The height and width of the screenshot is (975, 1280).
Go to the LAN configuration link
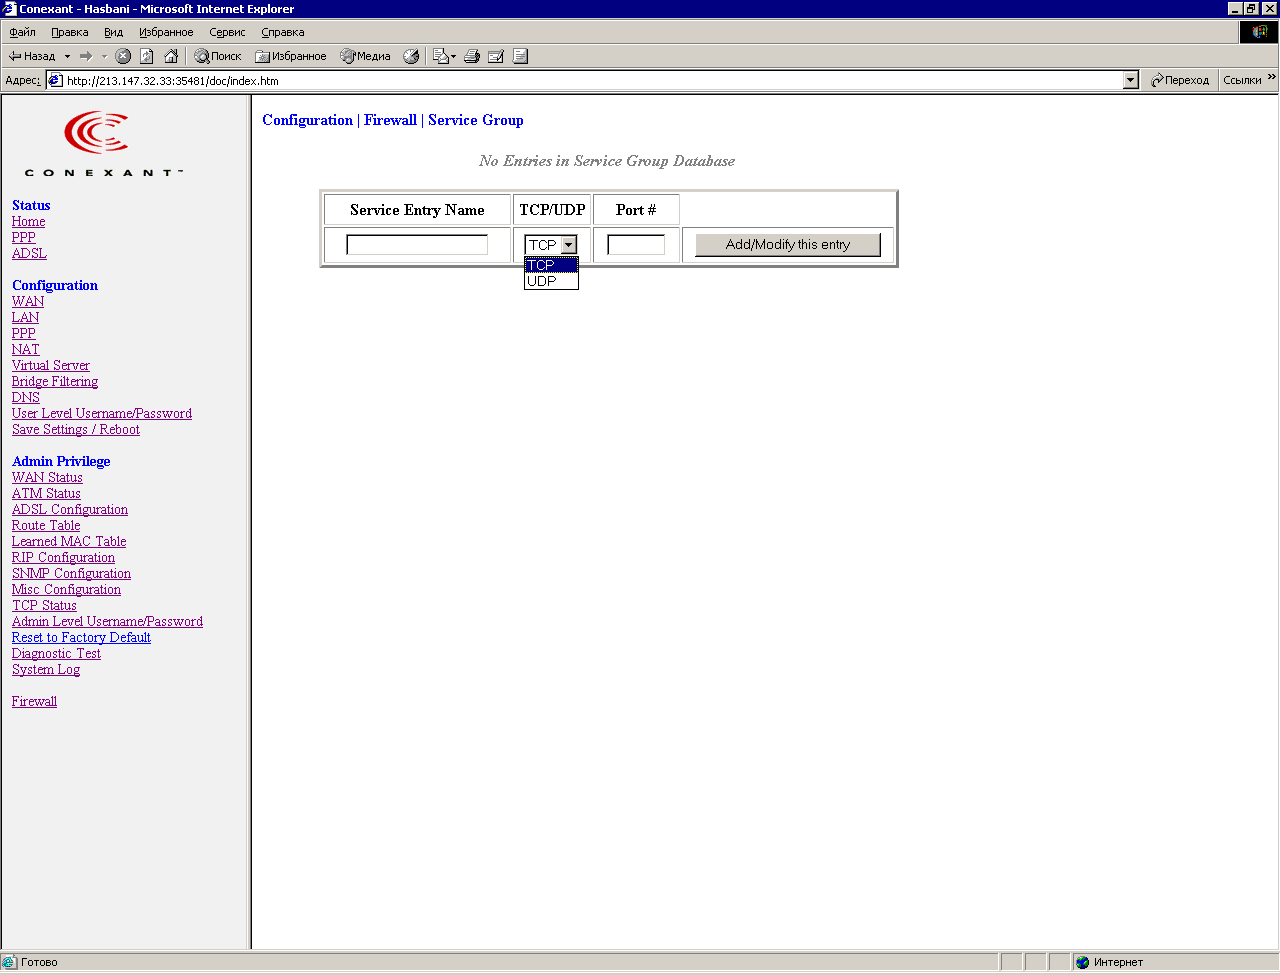(x=26, y=317)
